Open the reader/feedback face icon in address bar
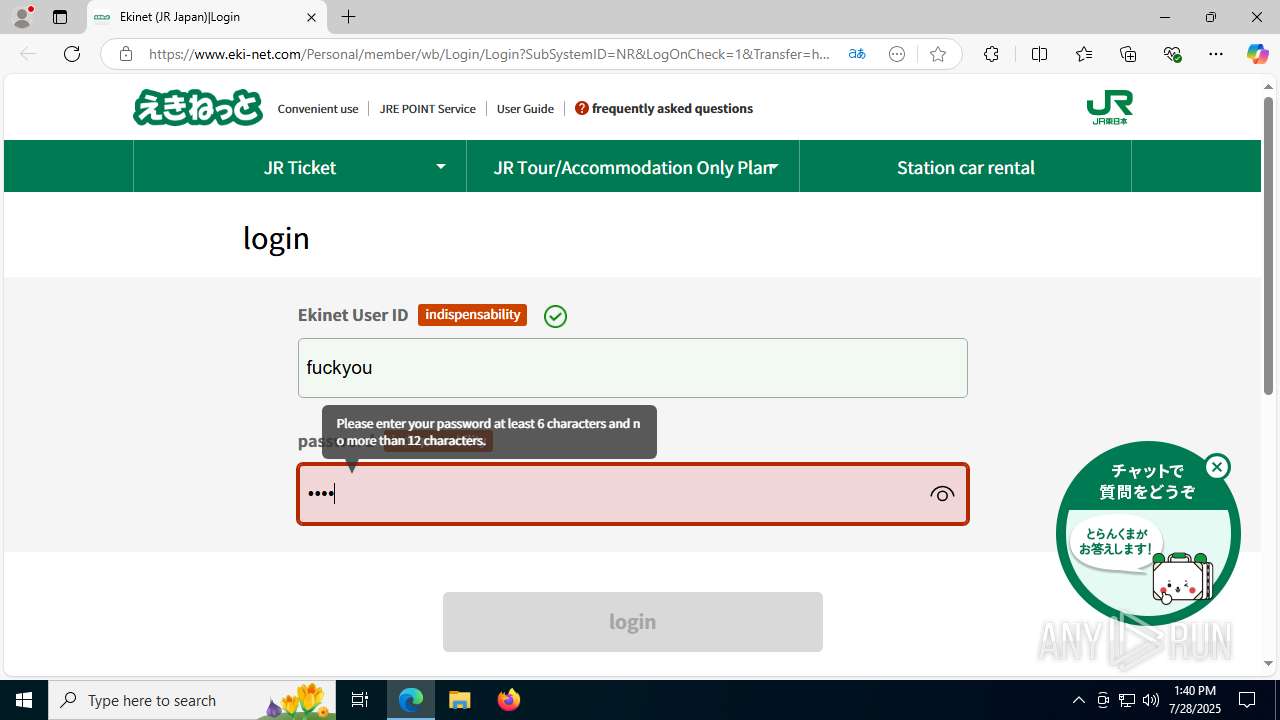 pos(897,54)
